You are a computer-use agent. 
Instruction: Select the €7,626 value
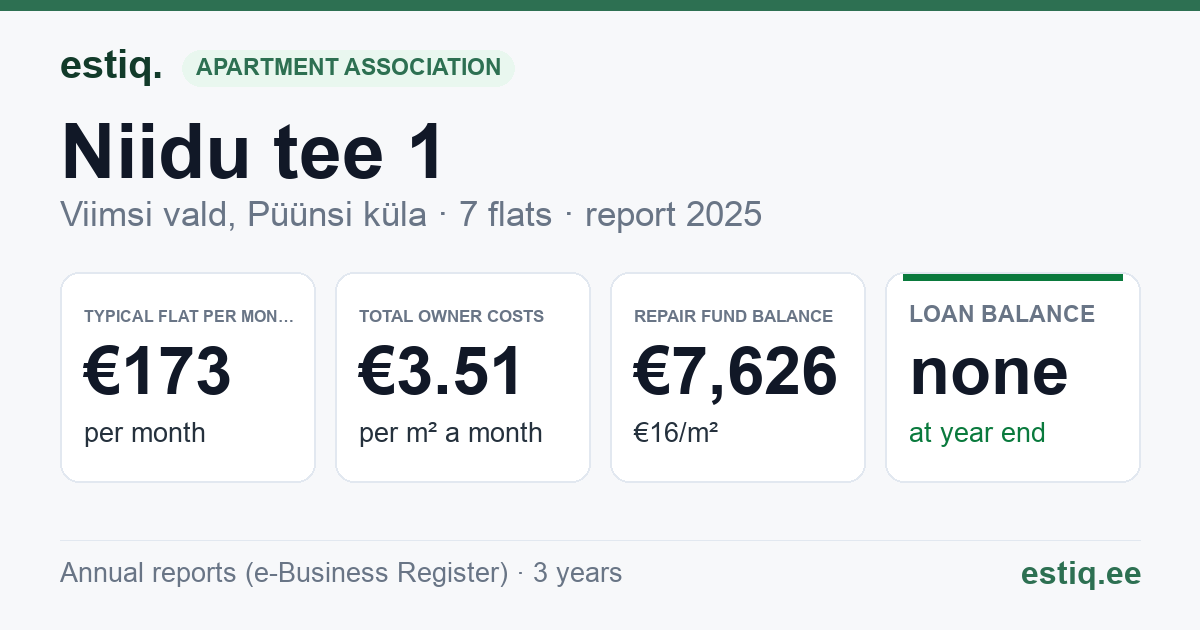pos(735,371)
